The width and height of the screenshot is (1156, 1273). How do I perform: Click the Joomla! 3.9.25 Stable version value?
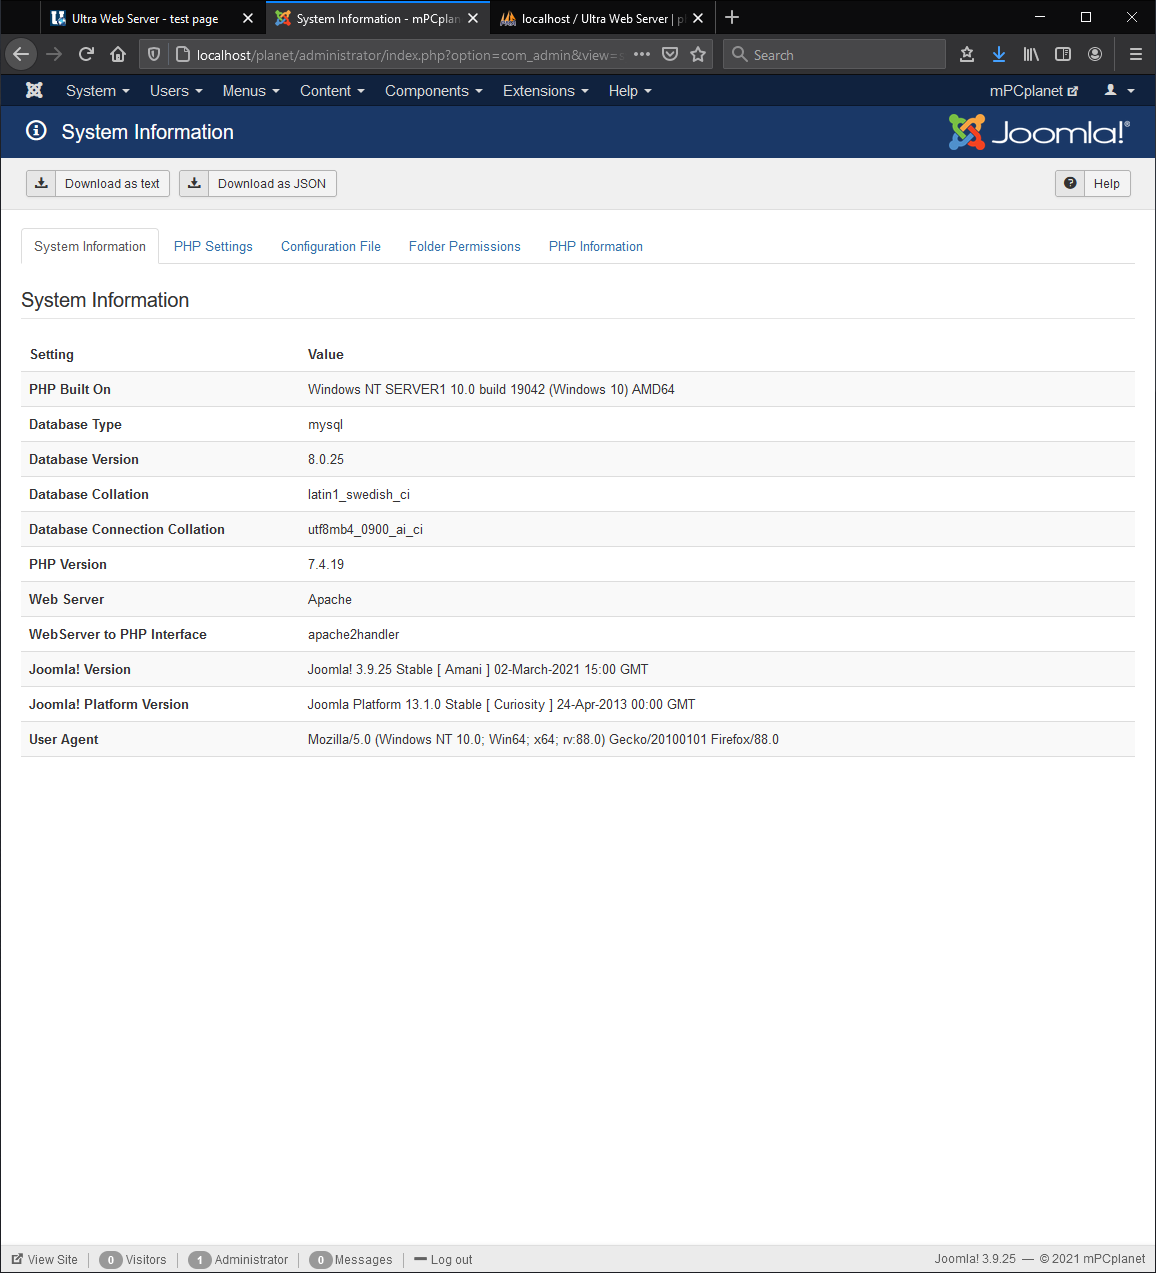(478, 669)
